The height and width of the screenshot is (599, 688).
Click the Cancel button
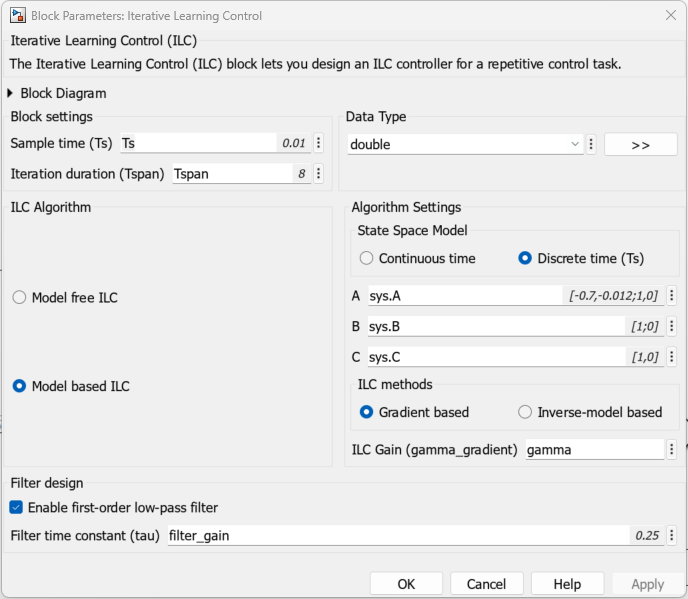click(x=486, y=584)
